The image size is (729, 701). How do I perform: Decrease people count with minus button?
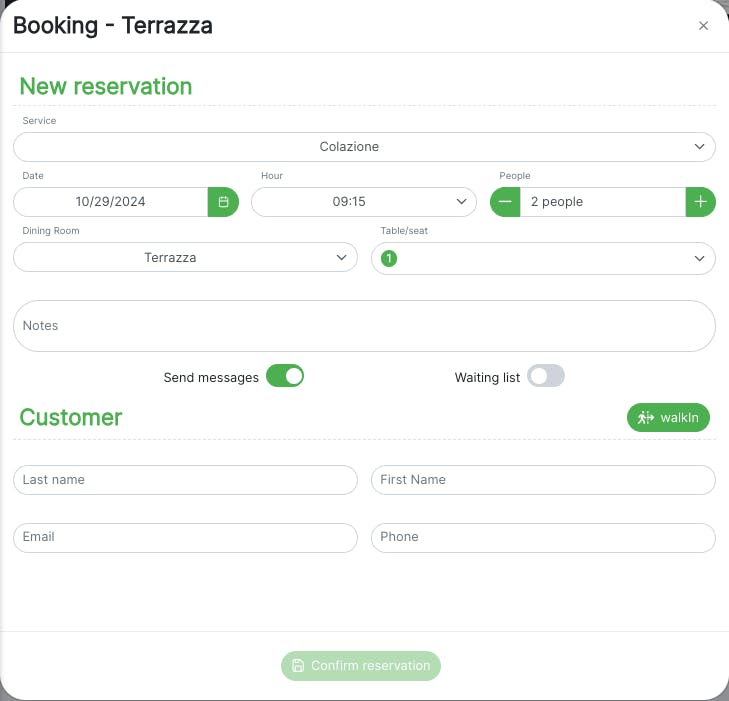click(505, 202)
